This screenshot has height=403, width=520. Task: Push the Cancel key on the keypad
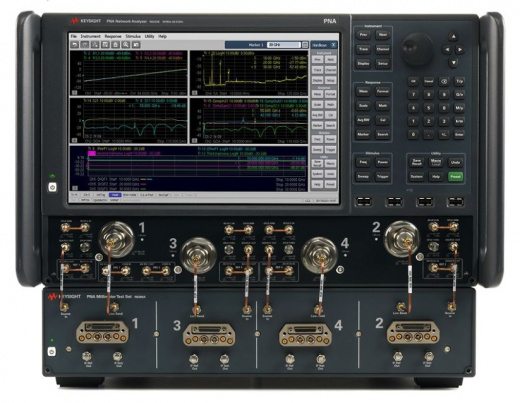(429, 81)
